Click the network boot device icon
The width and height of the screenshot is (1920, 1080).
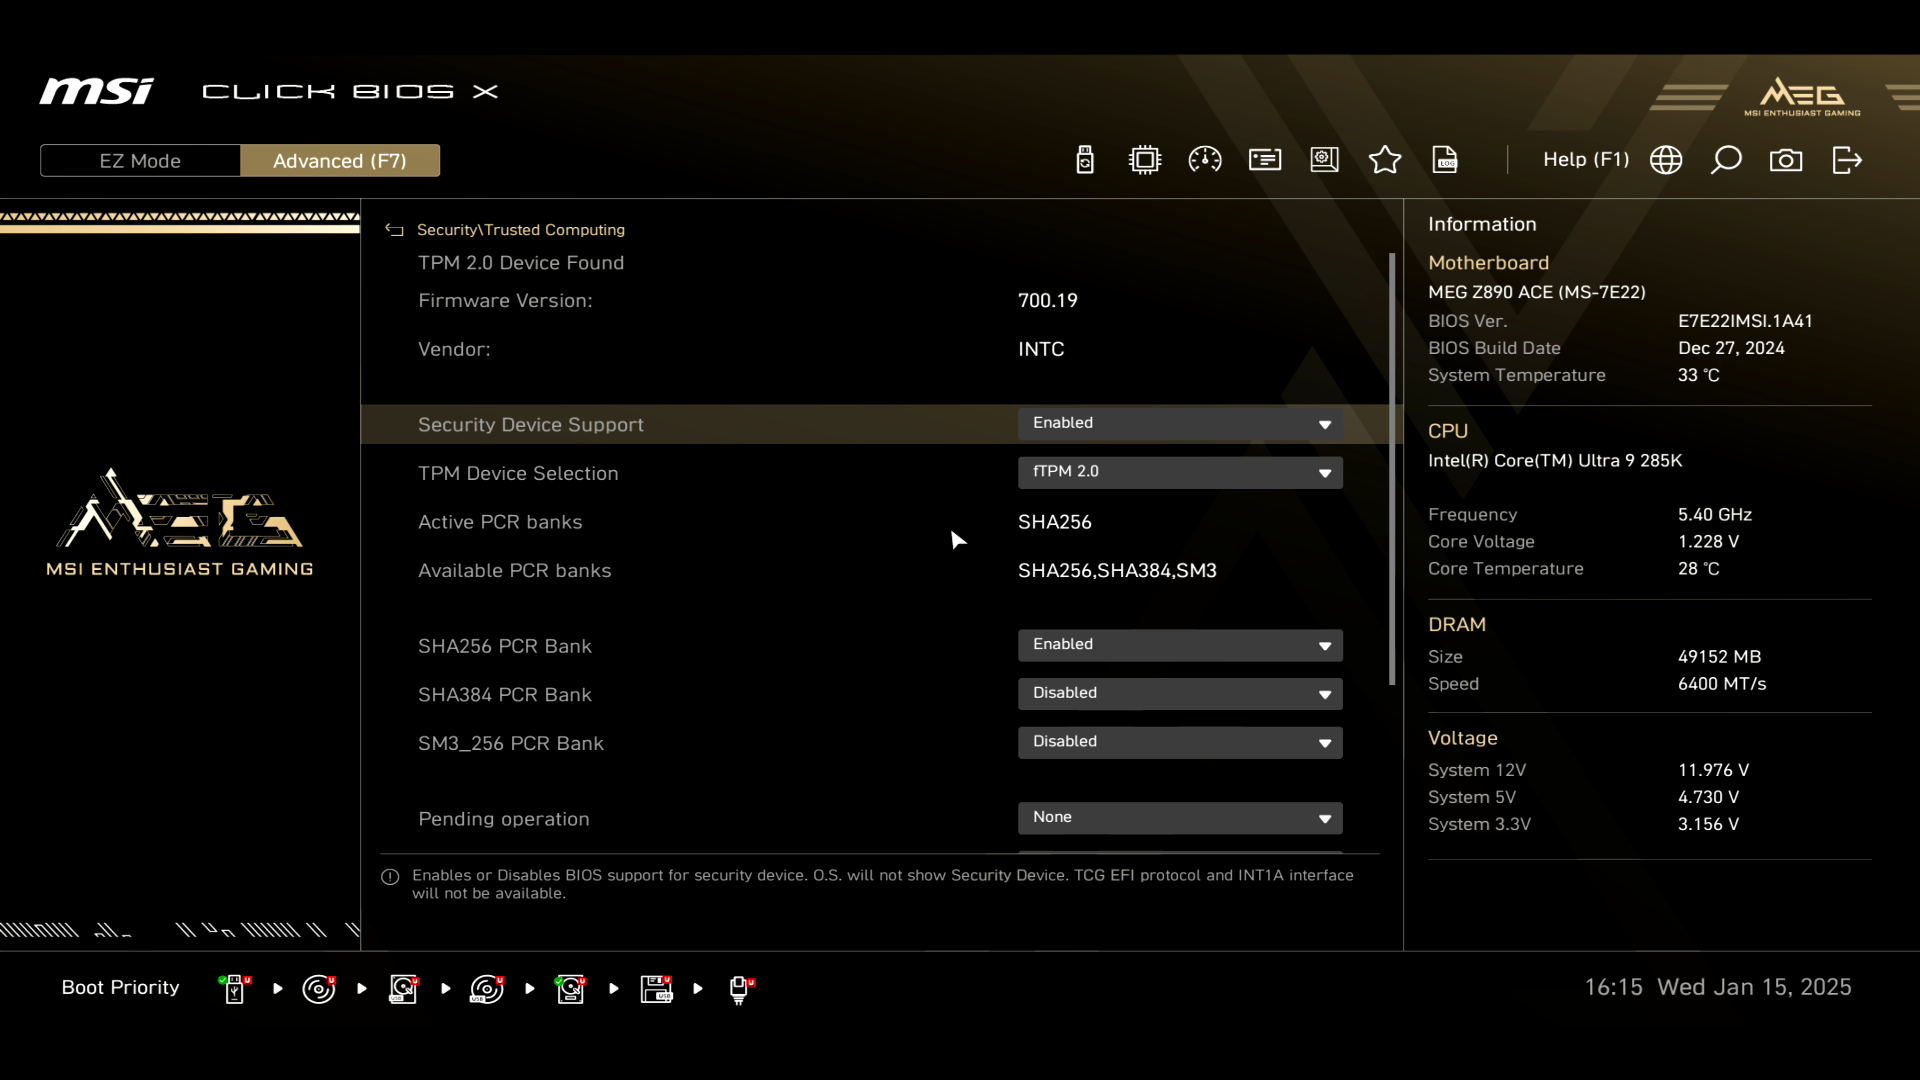click(740, 989)
